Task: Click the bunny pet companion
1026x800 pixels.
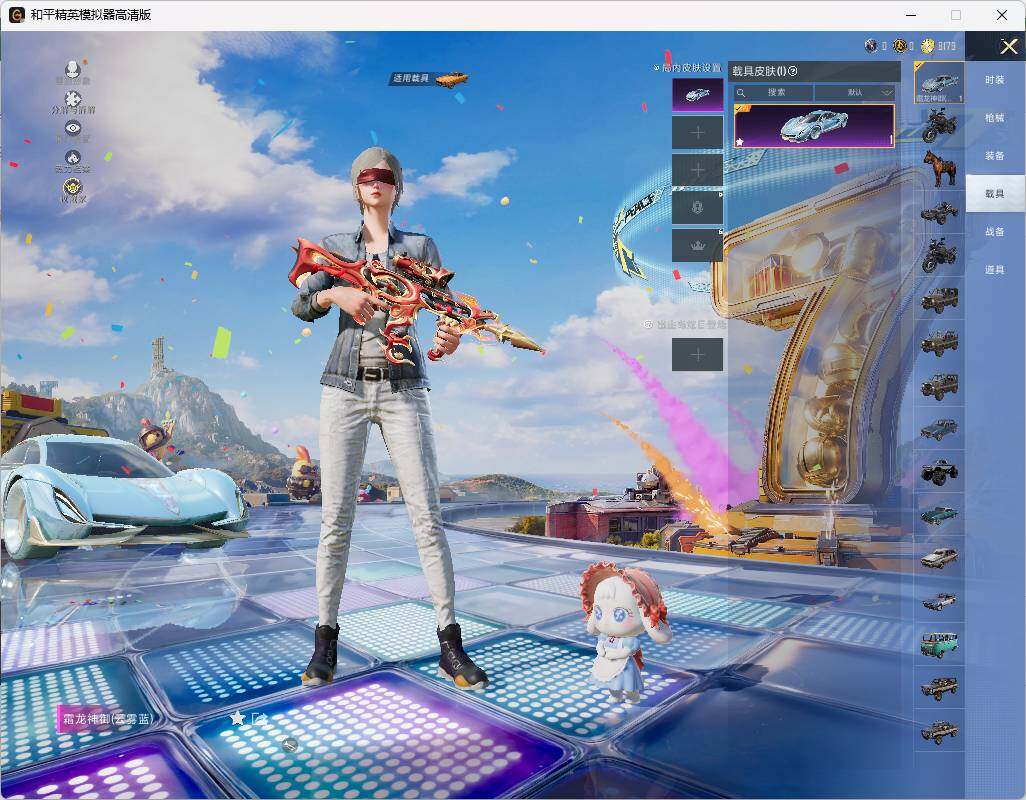Action: (x=623, y=629)
